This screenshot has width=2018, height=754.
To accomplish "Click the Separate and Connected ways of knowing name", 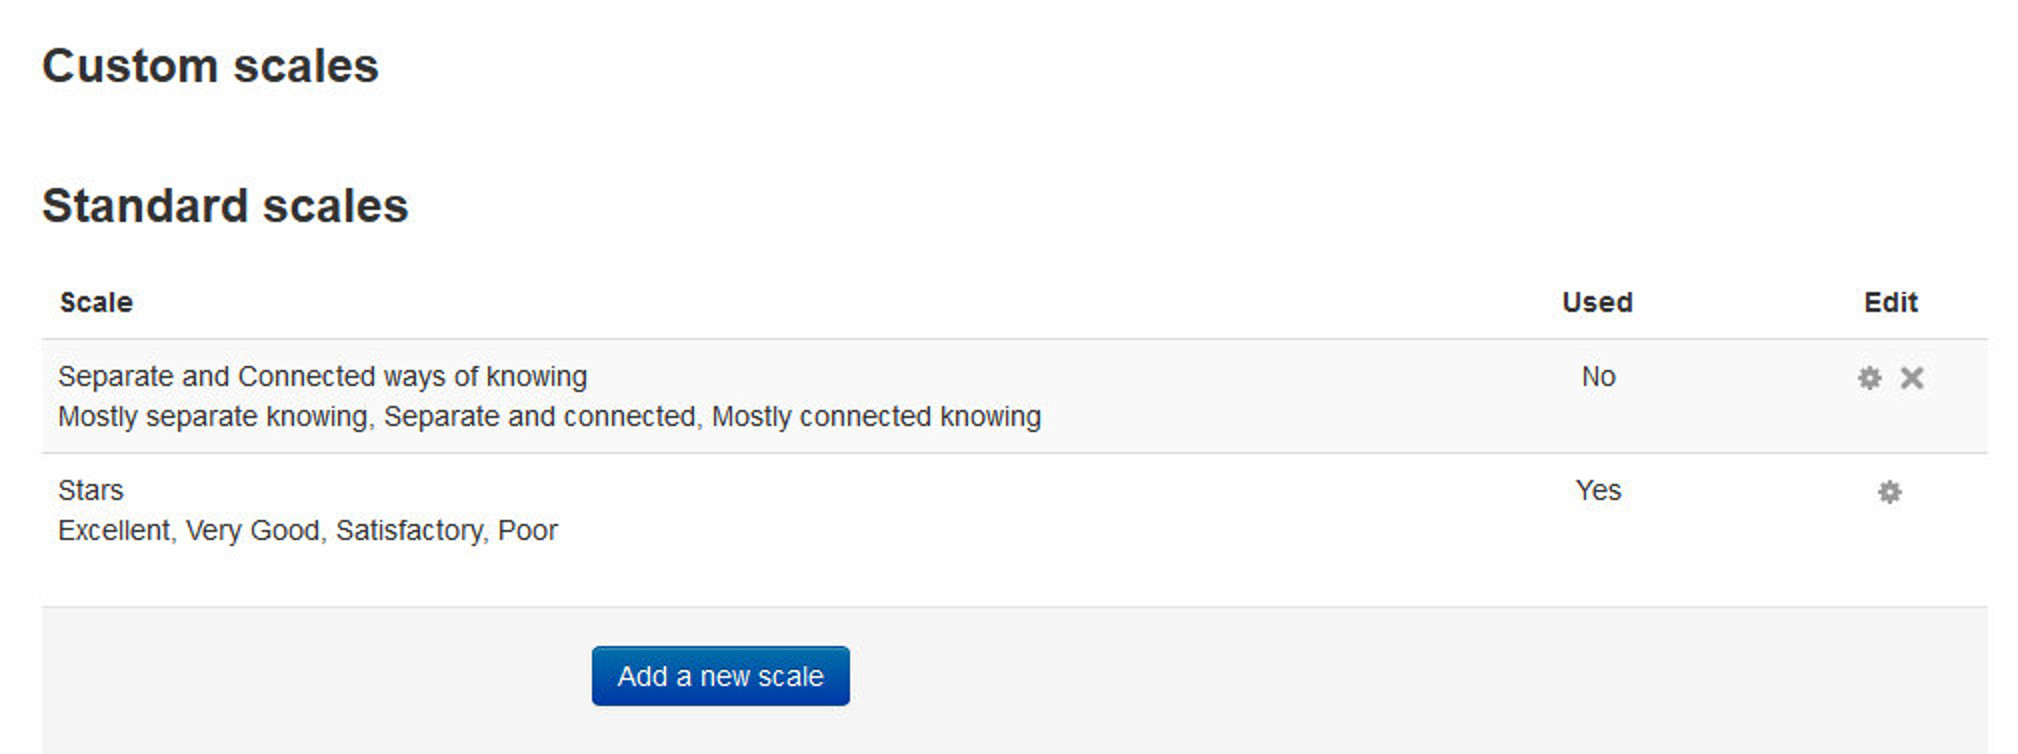I will click(x=322, y=377).
